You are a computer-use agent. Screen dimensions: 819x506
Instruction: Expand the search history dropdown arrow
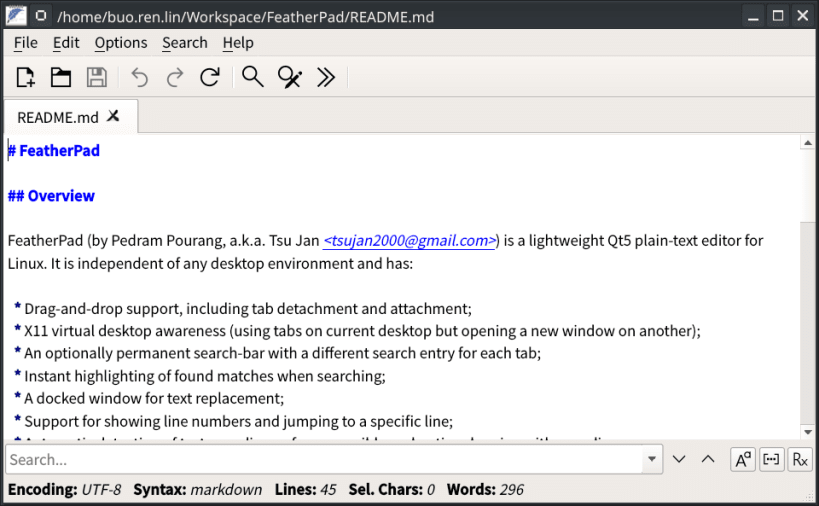(652, 460)
